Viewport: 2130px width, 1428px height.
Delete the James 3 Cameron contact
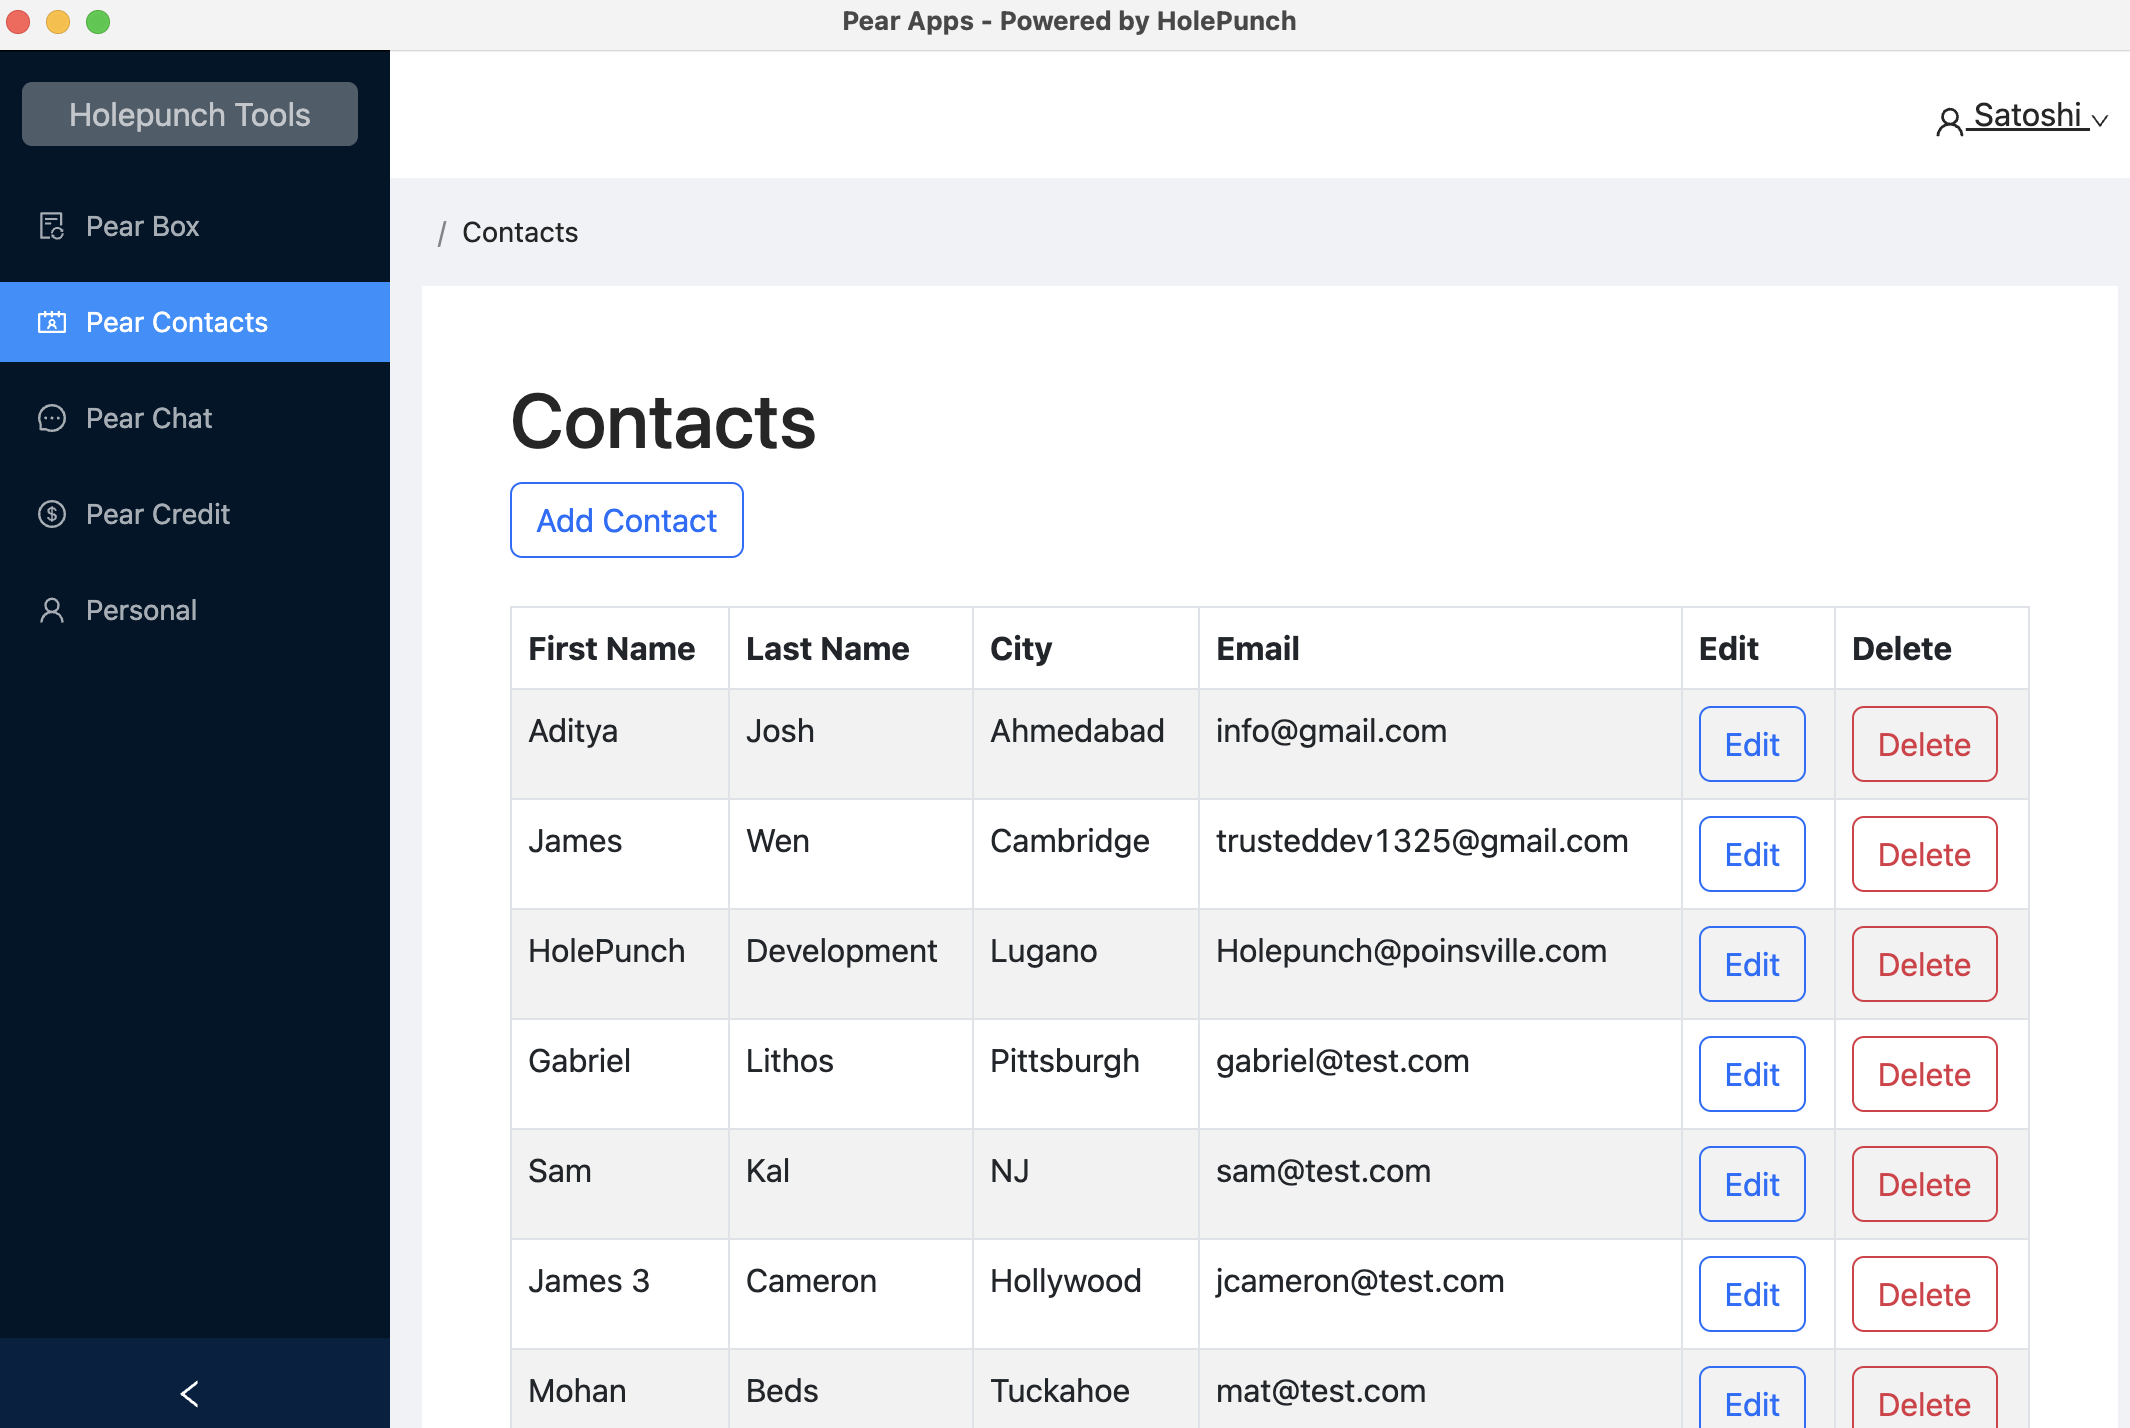pyautogui.click(x=1924, y=1294)
